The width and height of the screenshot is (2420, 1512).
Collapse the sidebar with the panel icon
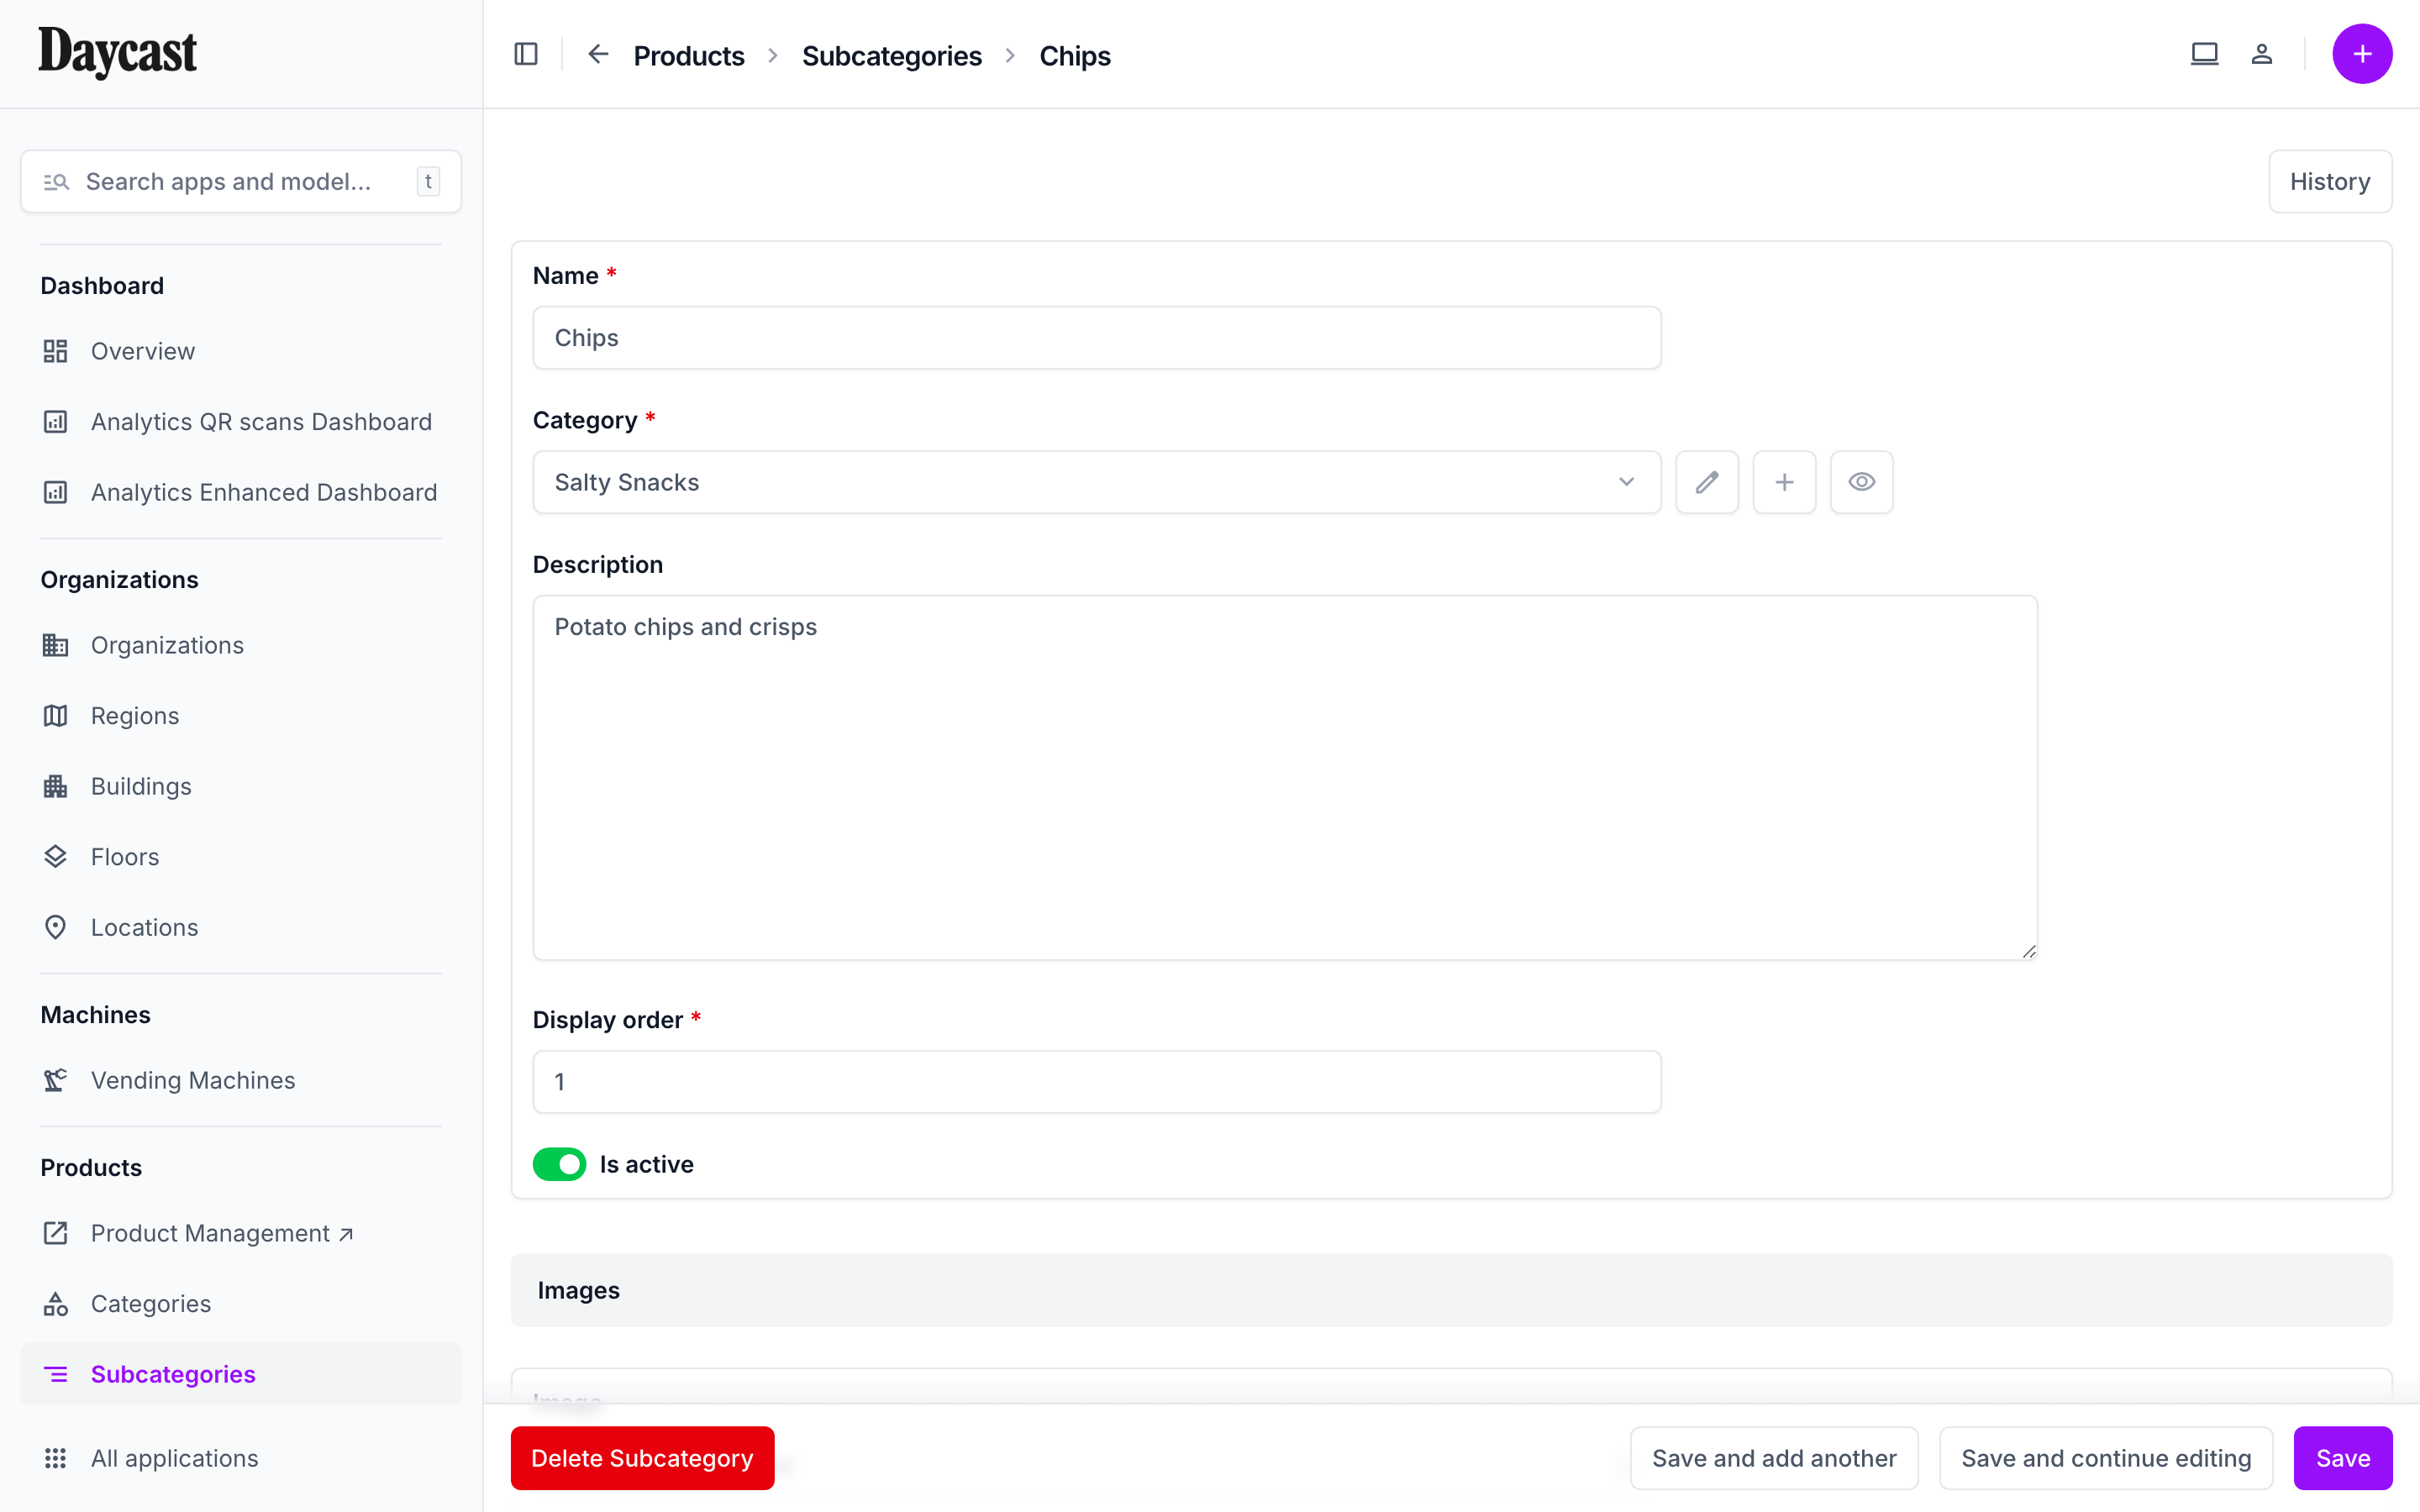(525, 54)
